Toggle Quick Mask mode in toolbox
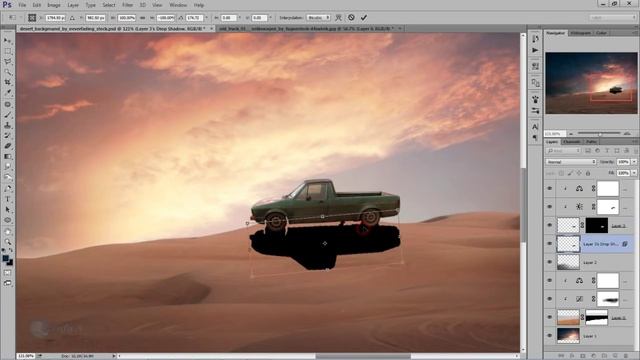The width and height of the screenshot is (640, 360). [x=7, y=273]
